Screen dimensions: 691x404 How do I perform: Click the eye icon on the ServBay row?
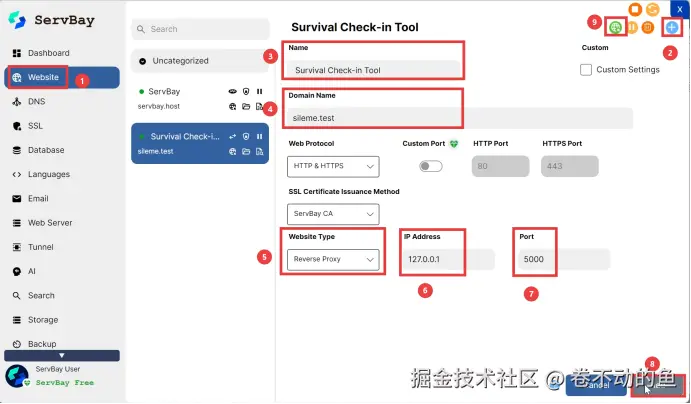click(x=232, y=92)
